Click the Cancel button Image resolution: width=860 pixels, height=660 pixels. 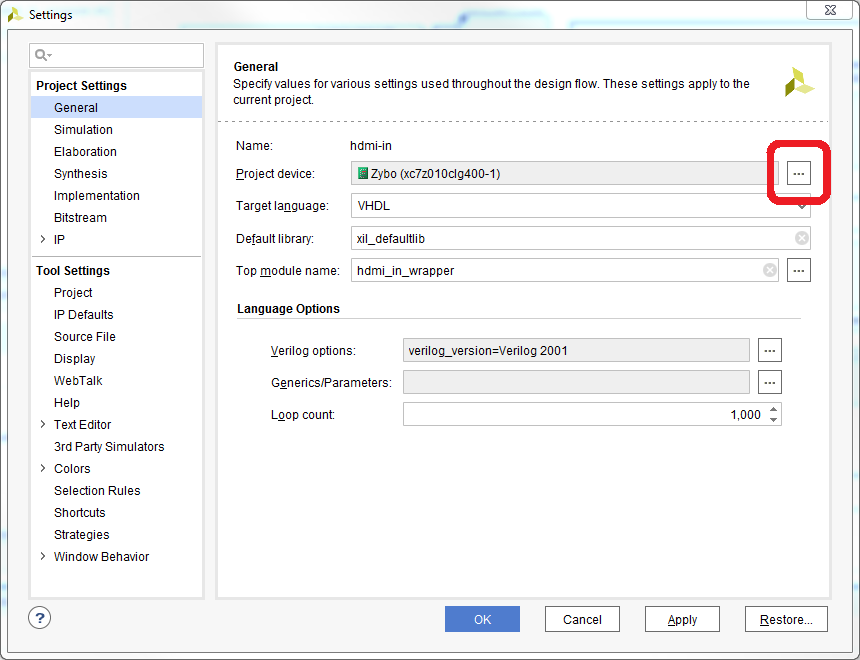coord(582,619)
